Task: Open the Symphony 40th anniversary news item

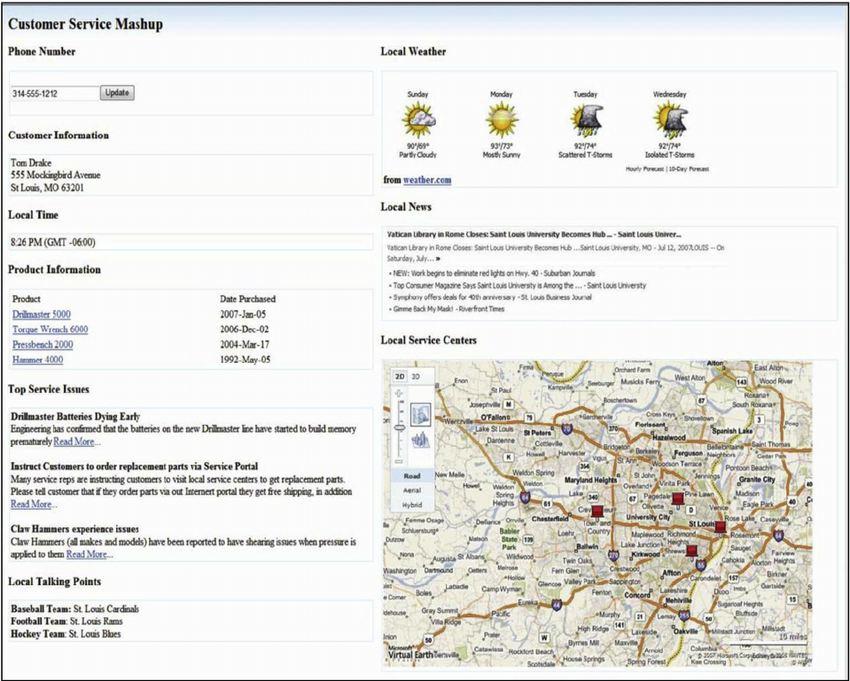Action: [492, 297]
